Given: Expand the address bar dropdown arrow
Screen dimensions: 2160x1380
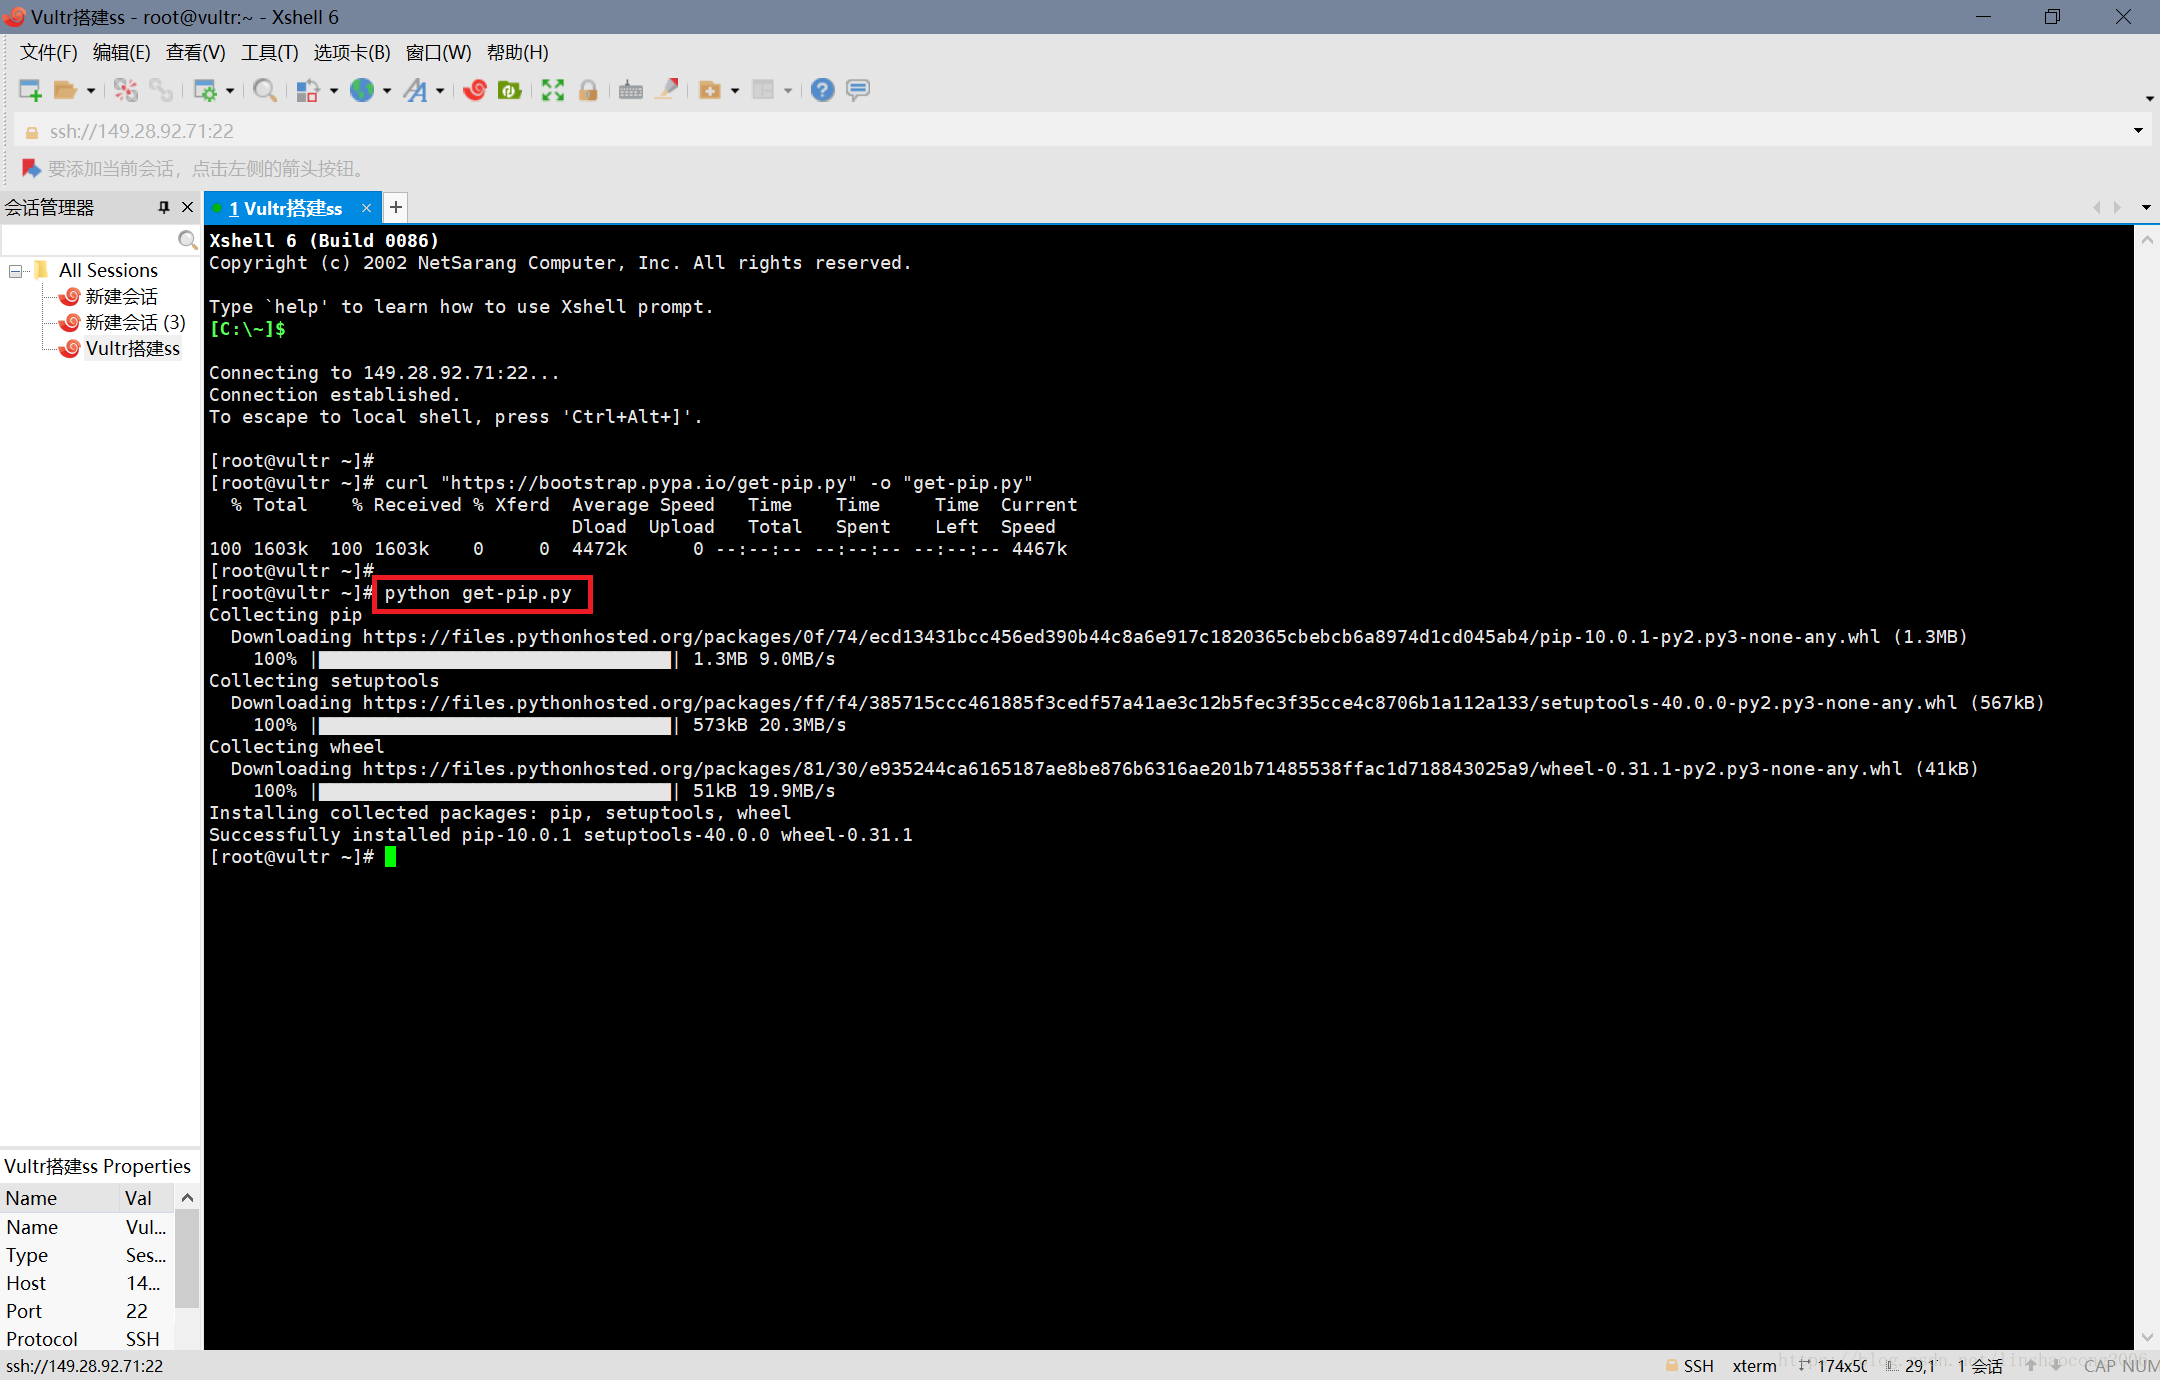Looking at the screenshot, I should (x=2138, y=131).
